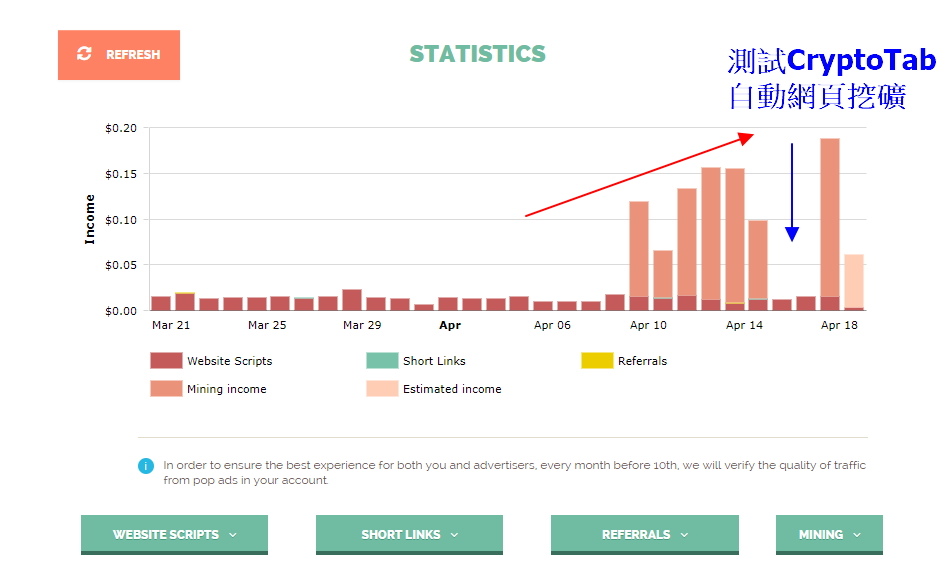This screenshot has width=952, height=566.
Task: Click the Apr 14 mining income bar
Action: (x=735, y=235)
